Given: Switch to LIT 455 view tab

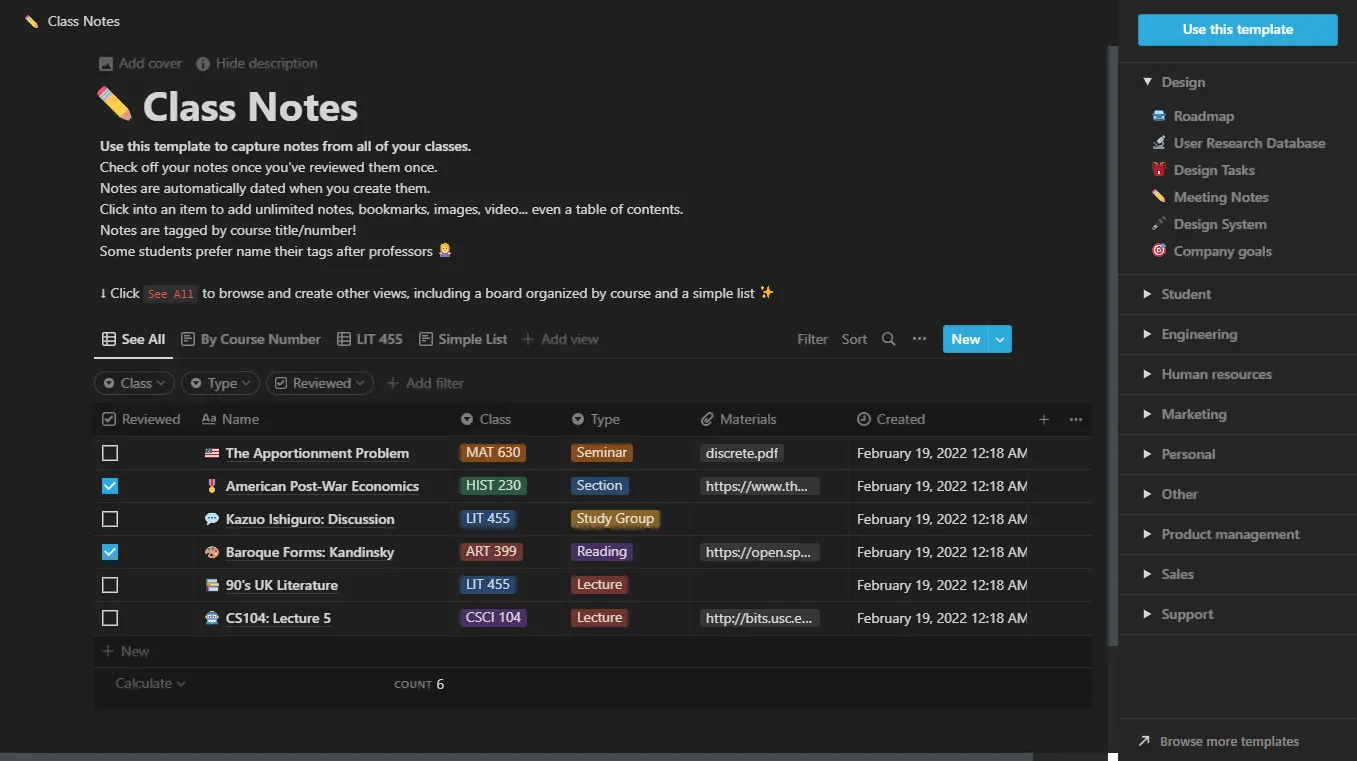Looking at the screenshot, I should click(x=369, y=339).
